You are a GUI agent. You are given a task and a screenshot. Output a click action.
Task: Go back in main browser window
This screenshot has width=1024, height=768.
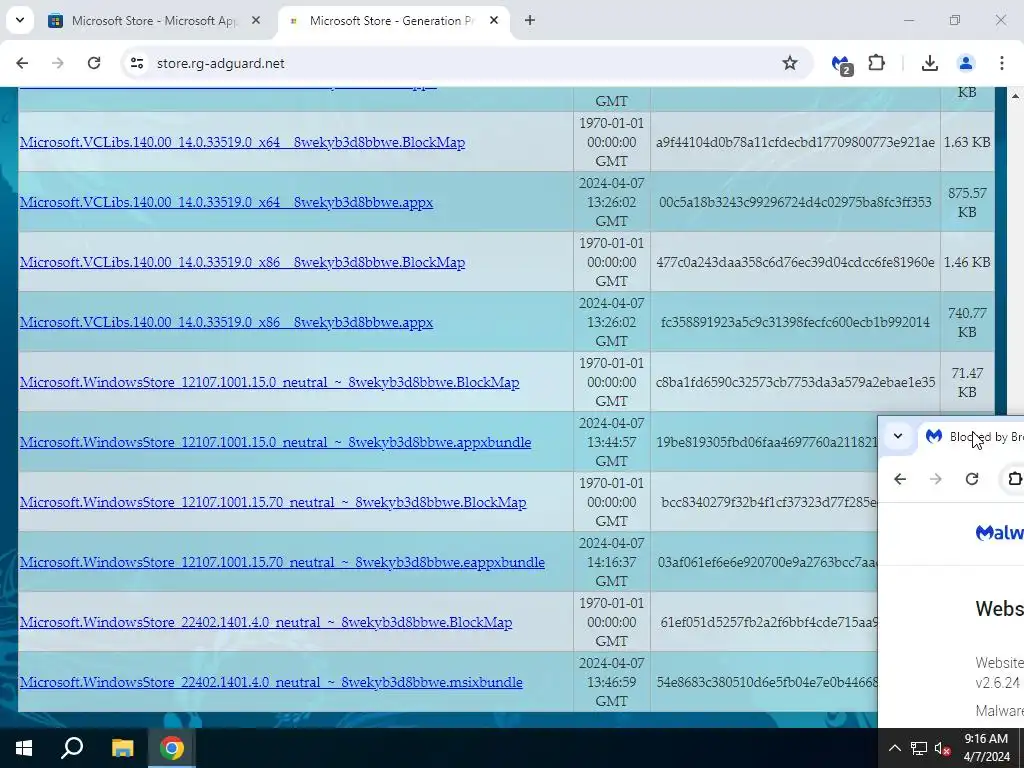tap(22, 63)
